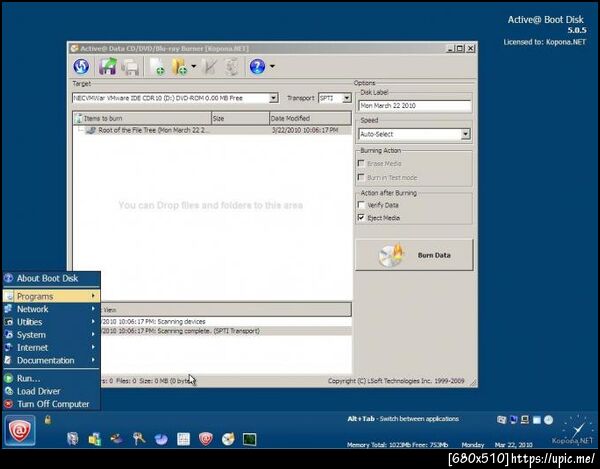The height and width of the screenshot is (469, 600).
Task: Click the Date Modified column header
Action: pos(310,118)
